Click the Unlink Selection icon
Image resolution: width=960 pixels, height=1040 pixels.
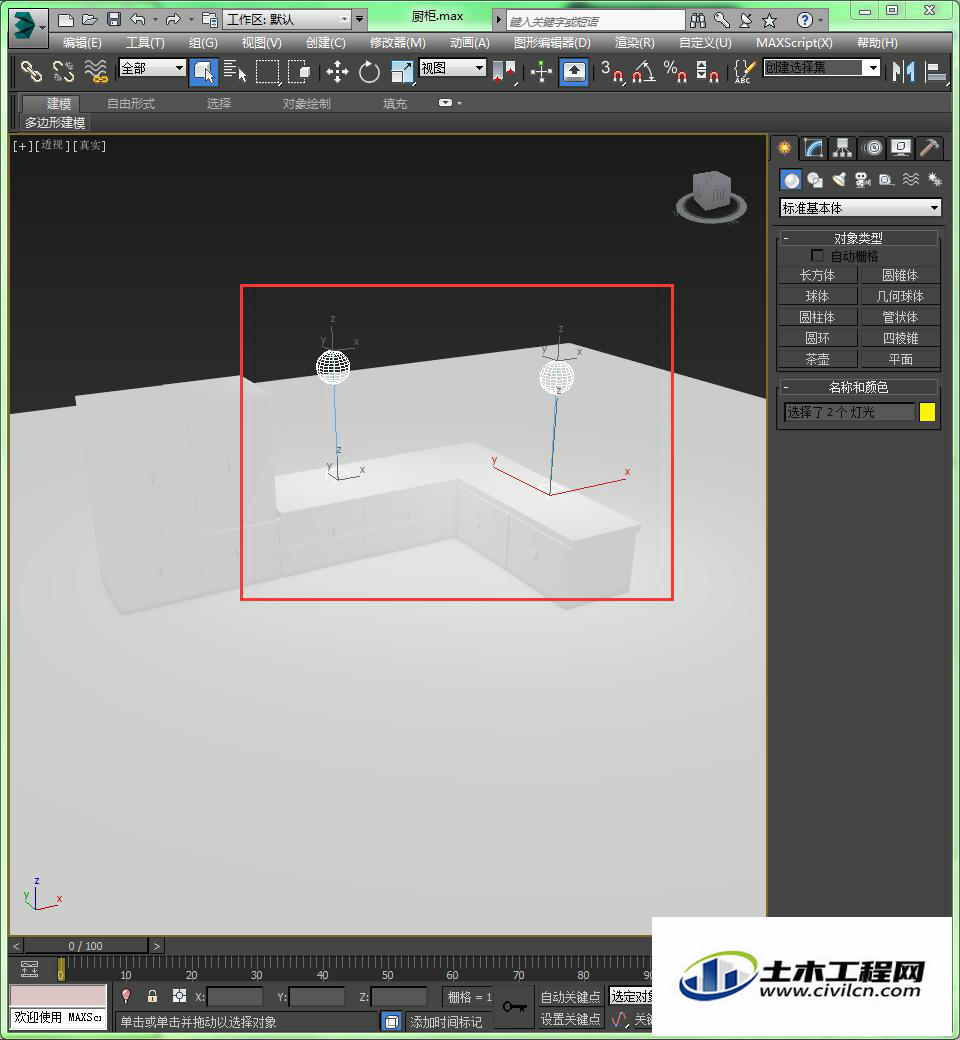63,71
